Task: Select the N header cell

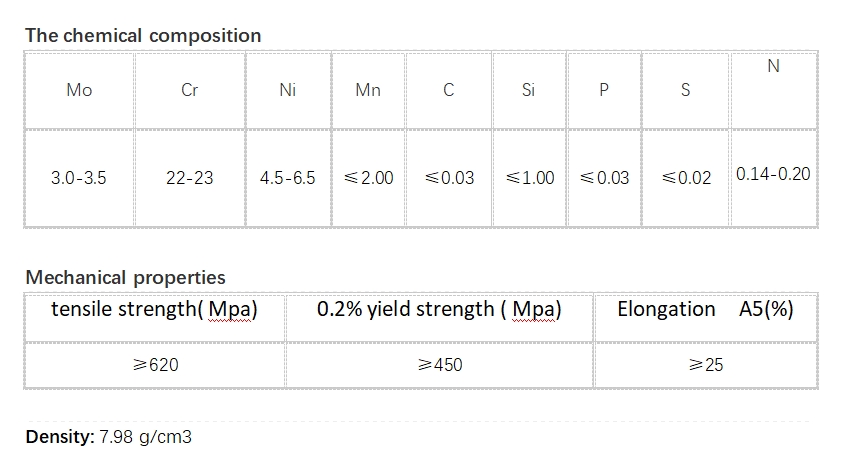Action: [x=773, y=90]
